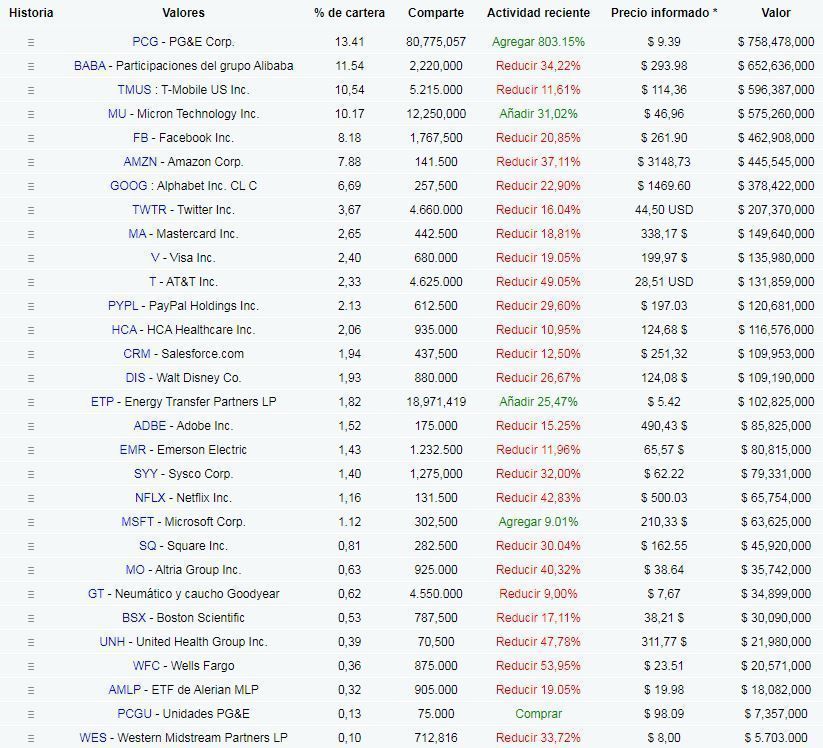823x748 pixels.
Task: Sort by the Valores column header
Action: point(184,13)
